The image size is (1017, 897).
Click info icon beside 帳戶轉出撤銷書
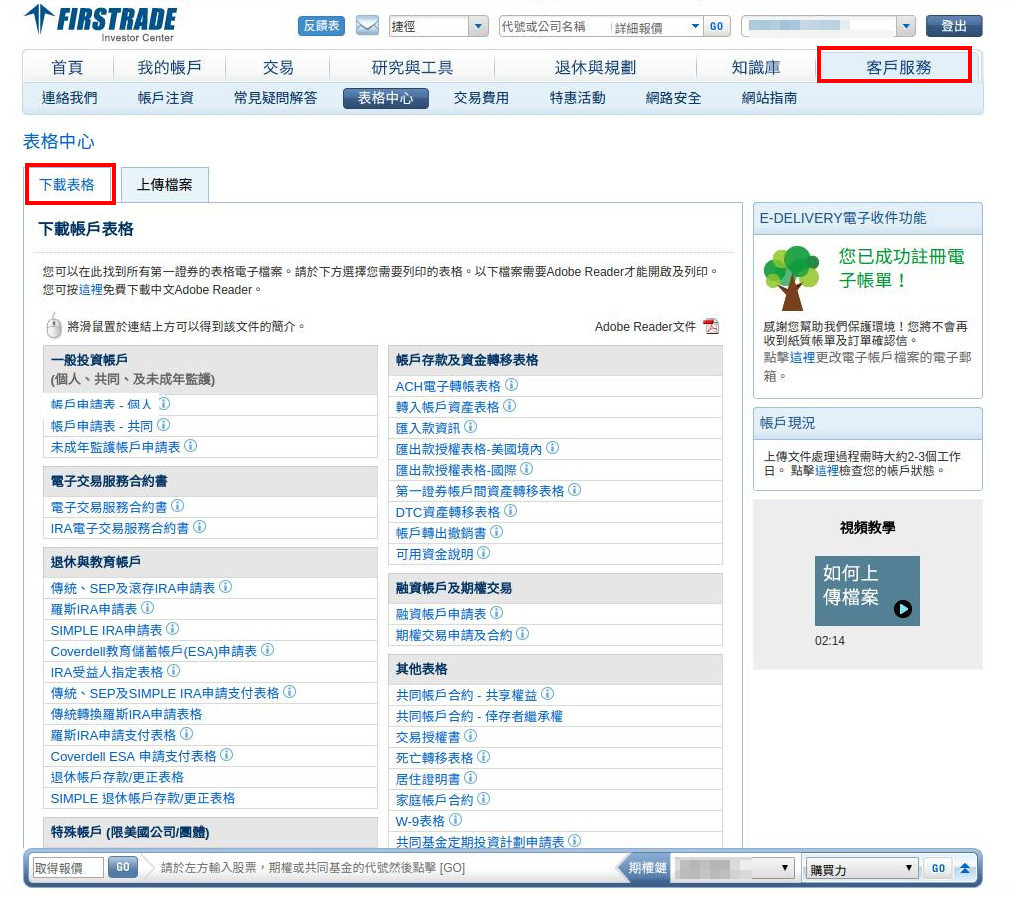pyautogui.click(x=497, y=531)
